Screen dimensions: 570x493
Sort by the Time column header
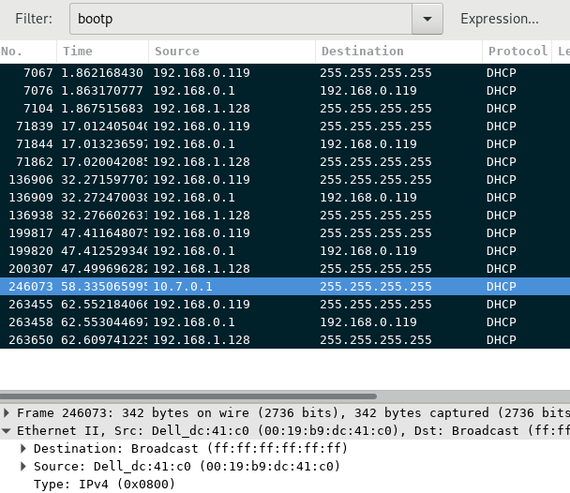tap(103, 51)
